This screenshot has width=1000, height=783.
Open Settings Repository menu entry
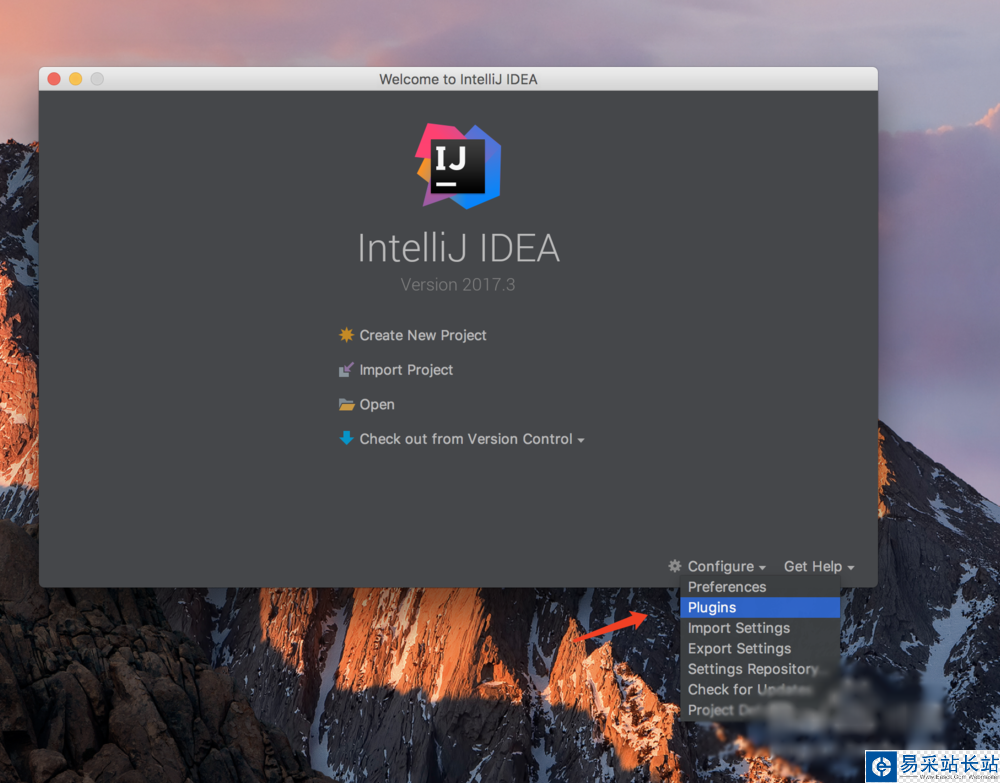tap(760, 669)
